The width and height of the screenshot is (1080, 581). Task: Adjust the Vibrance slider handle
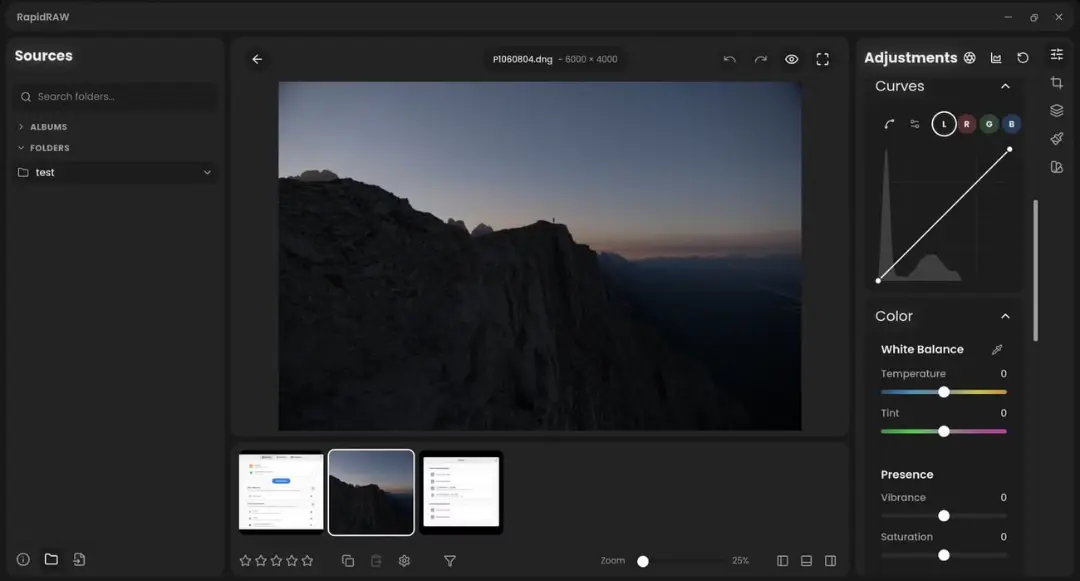(944, 516)
